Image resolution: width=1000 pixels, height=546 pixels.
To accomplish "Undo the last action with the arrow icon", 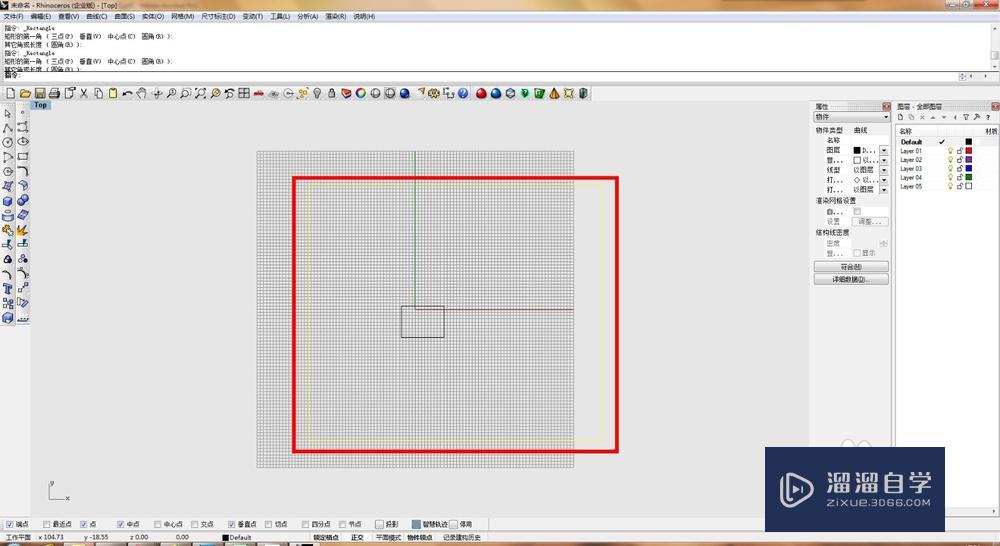I will point(128,93).
